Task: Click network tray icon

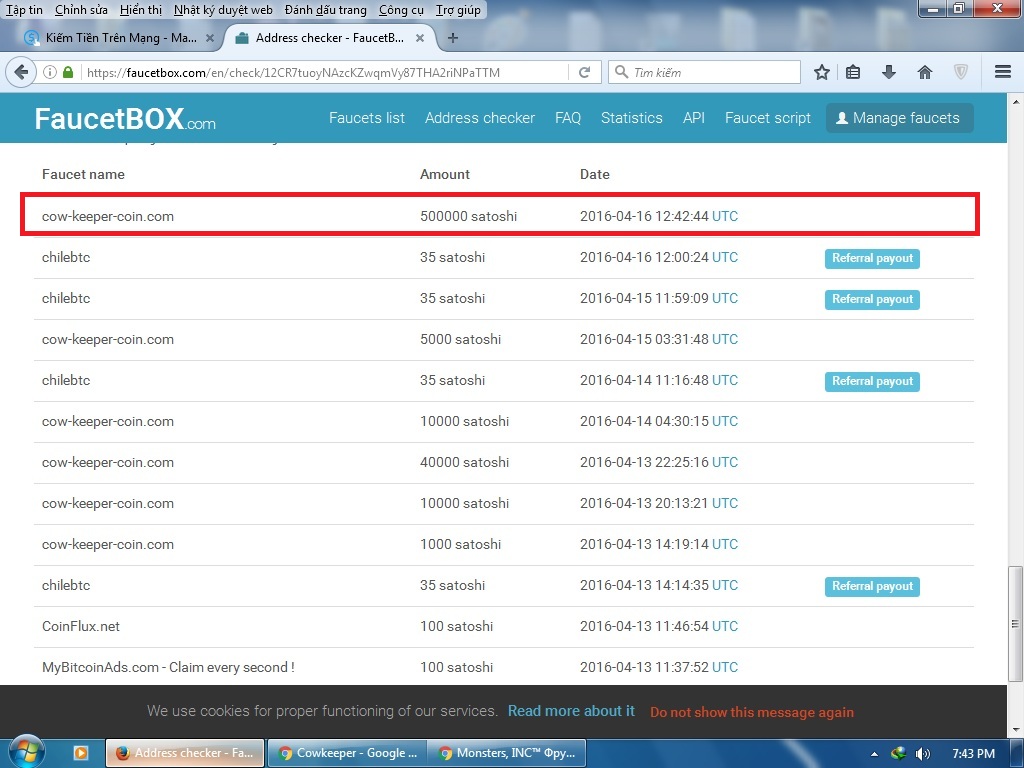Action: 899,754
